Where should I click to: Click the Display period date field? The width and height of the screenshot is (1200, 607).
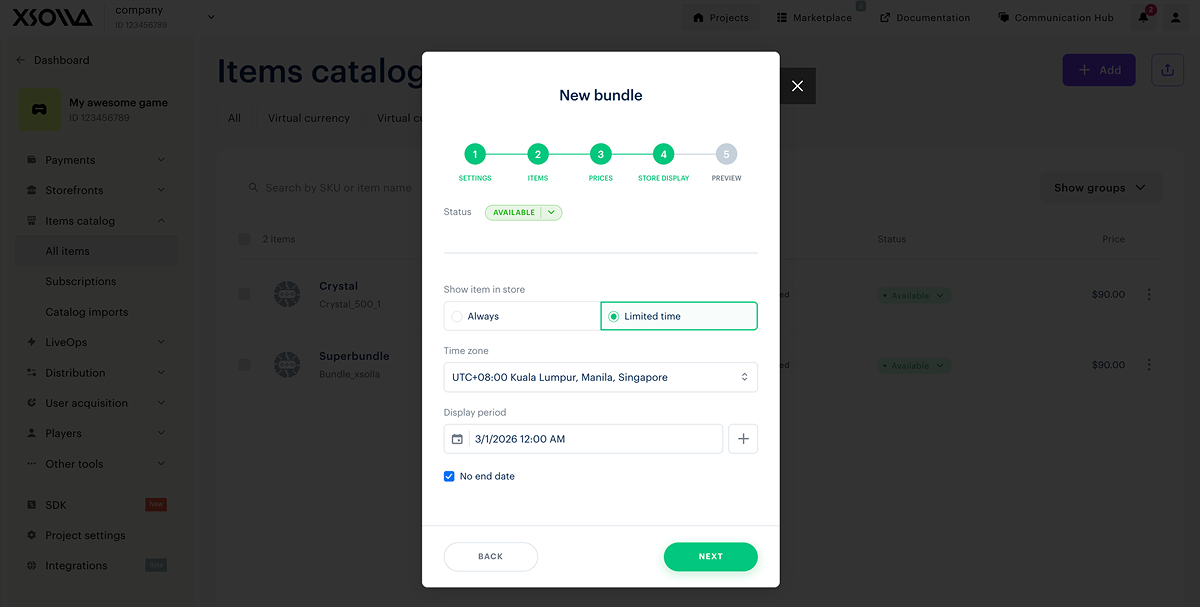(x=595, y=439)
